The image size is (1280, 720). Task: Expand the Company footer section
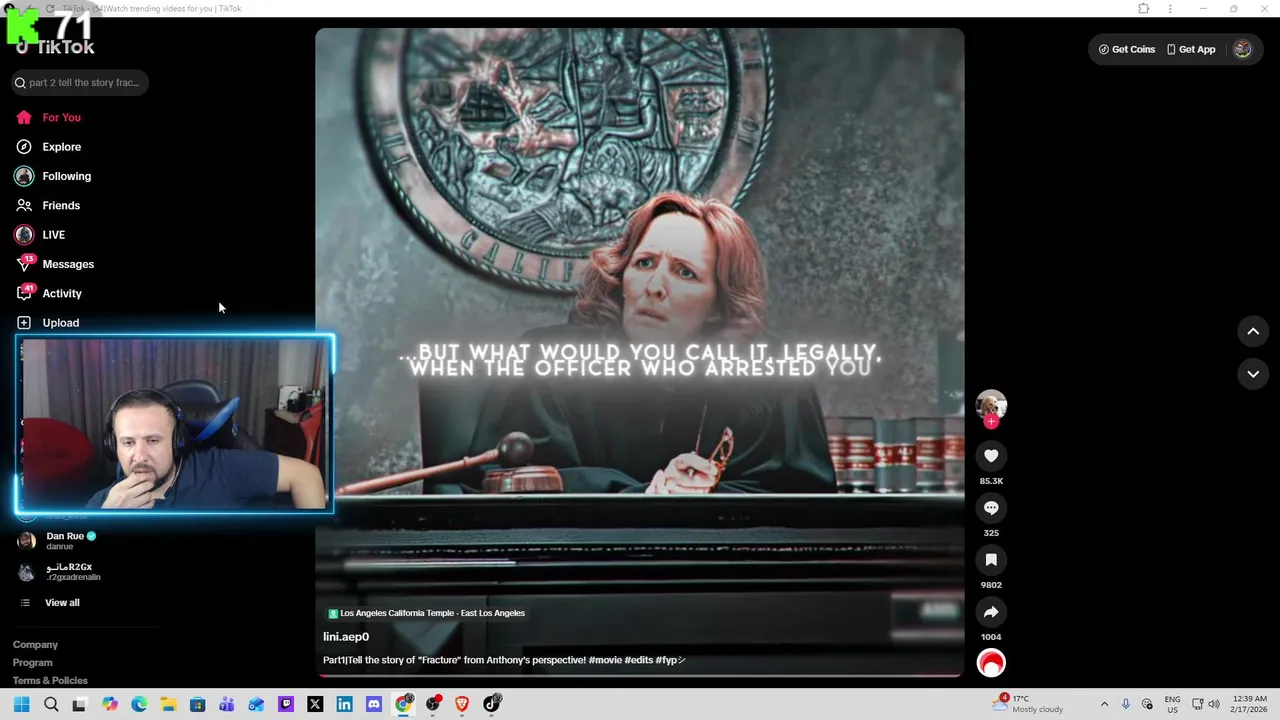point(35,645)
